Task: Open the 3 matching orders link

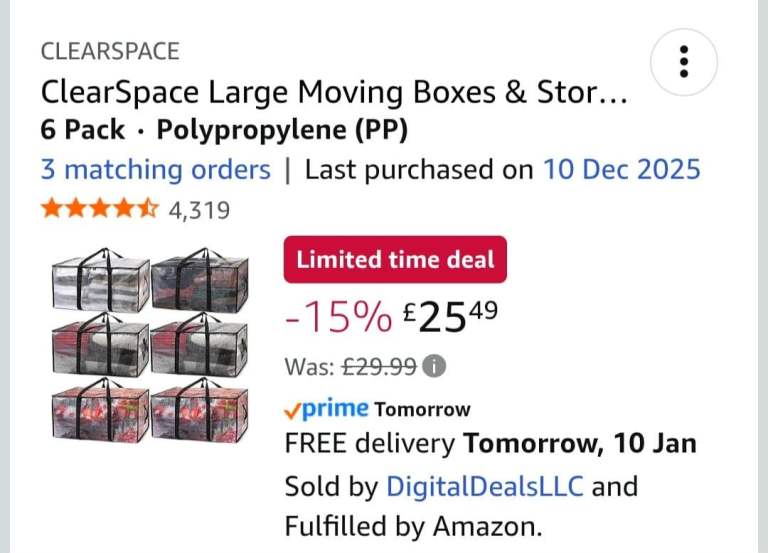Action: (155, 169)
